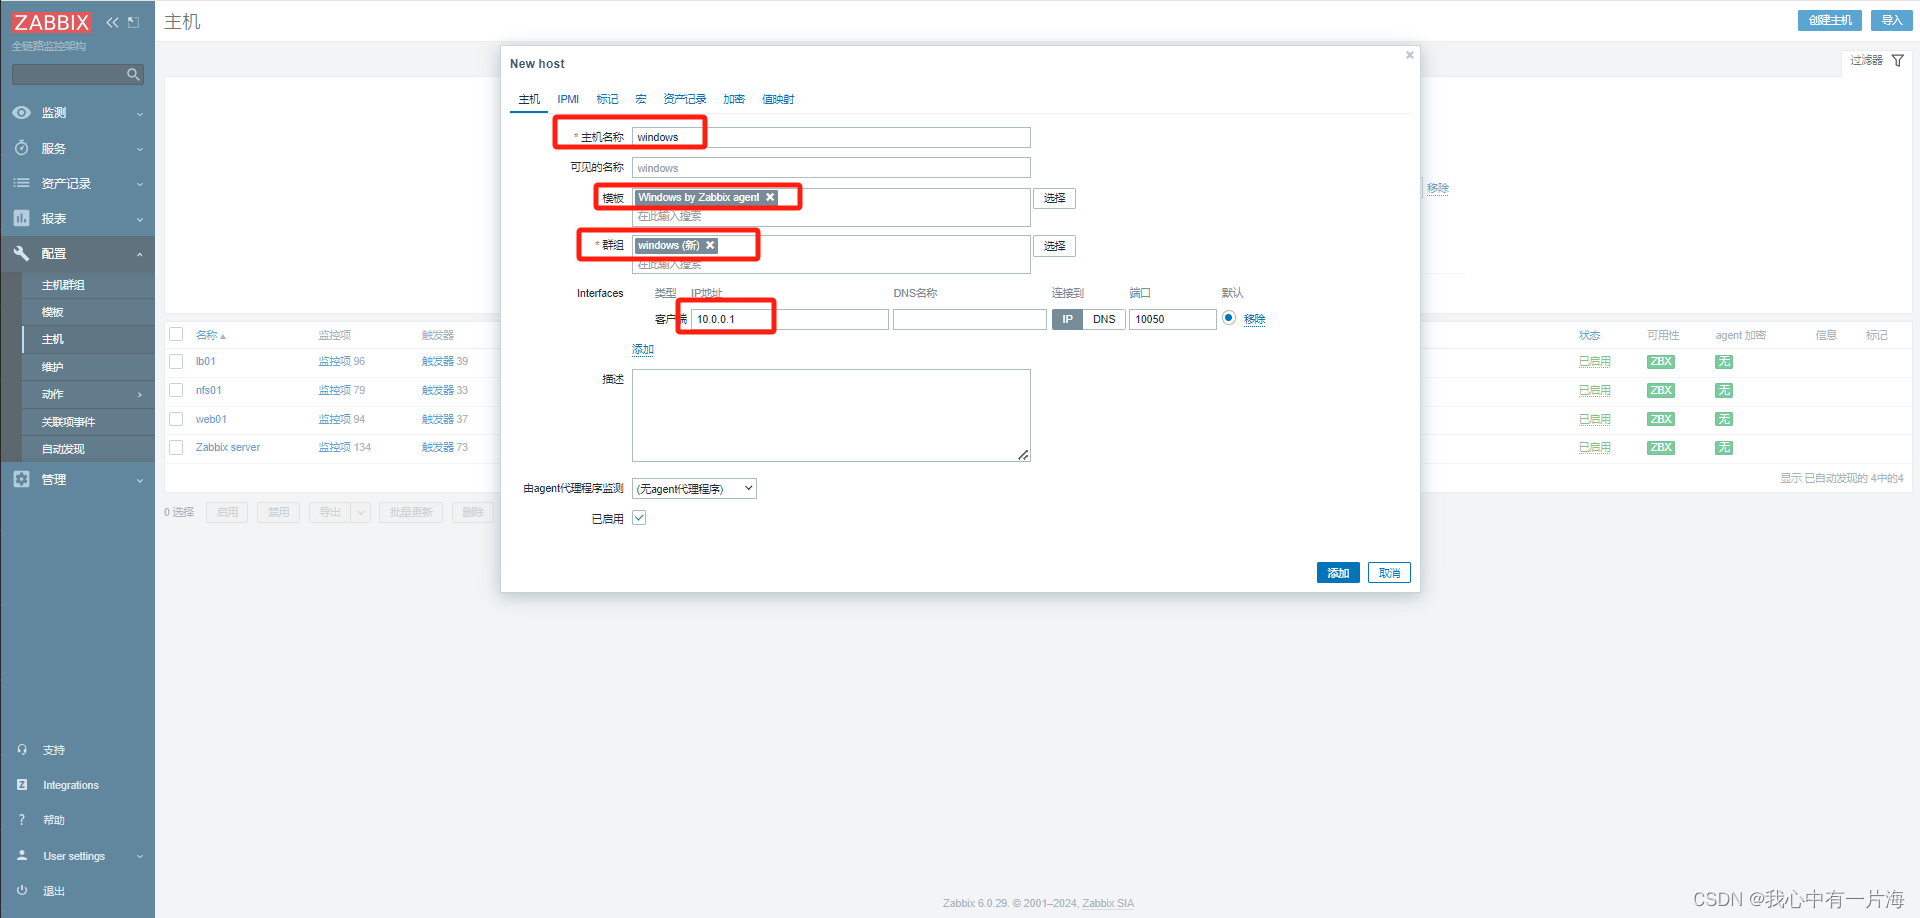Image resolution: width=1920 pixels, height=918 pixels.
Task: Click the filter funnel icon
Action: [x=1897, y=61]
